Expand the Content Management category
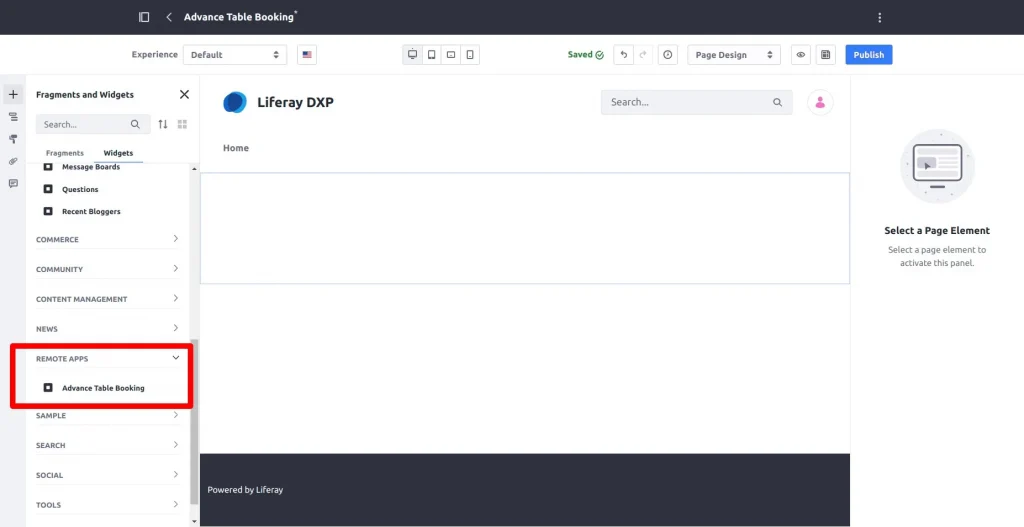Image resolution: width=1024 pixels, height=527 pixels. click(x=107, y=299)
